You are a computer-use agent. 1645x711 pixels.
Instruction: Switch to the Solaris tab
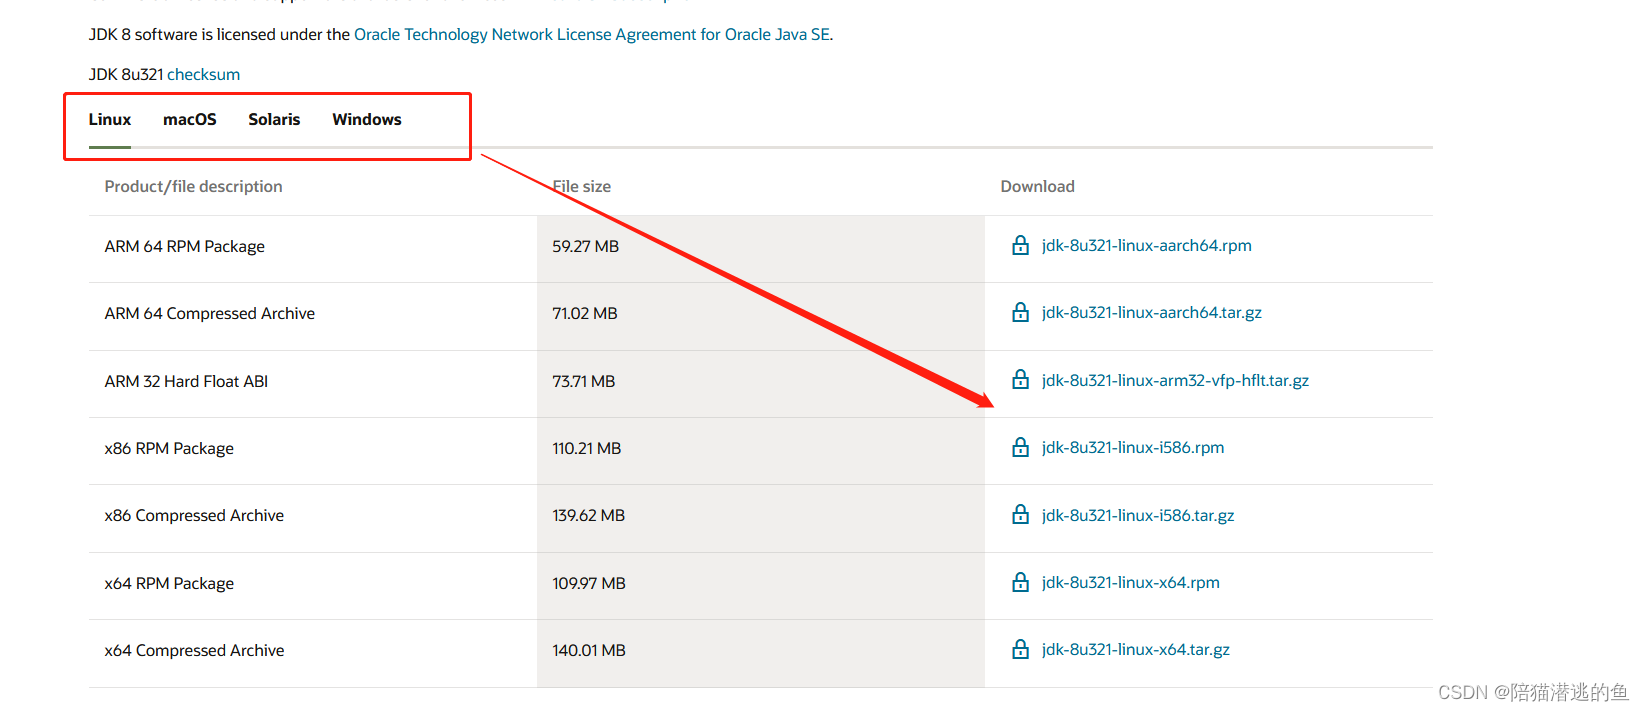coord(274,119)
